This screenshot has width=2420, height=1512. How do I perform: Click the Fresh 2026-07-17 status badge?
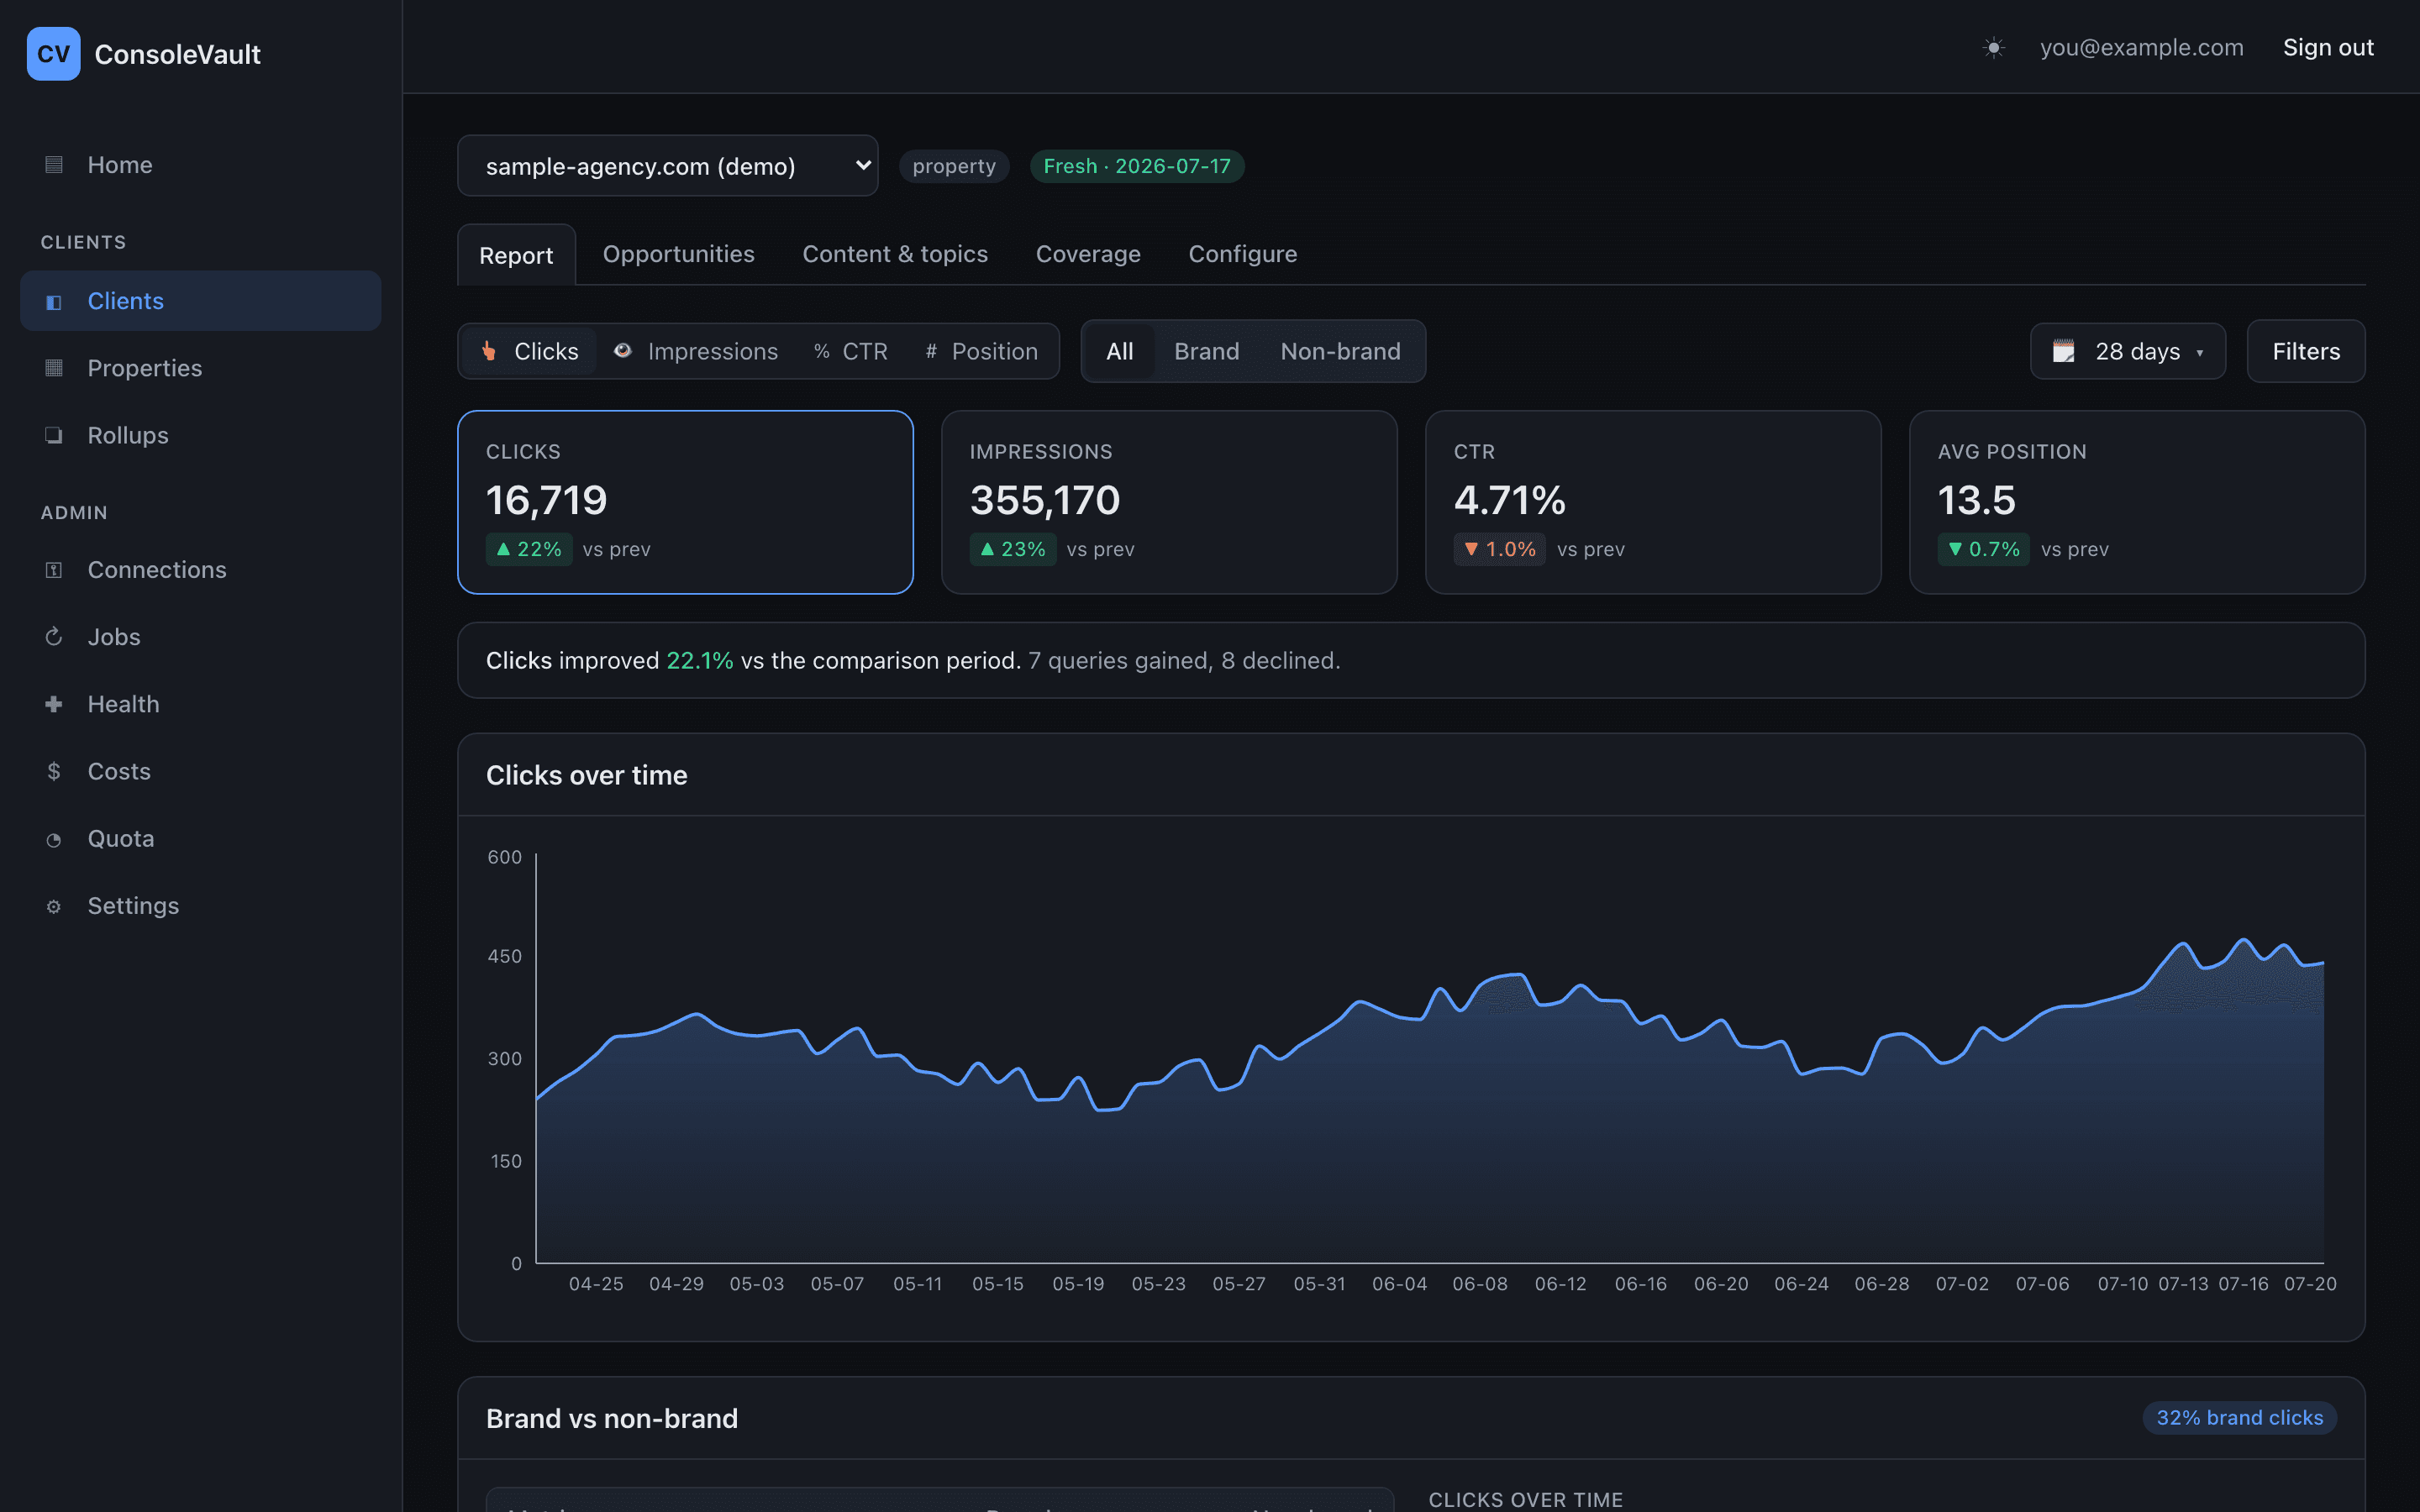click(1137, 166)
